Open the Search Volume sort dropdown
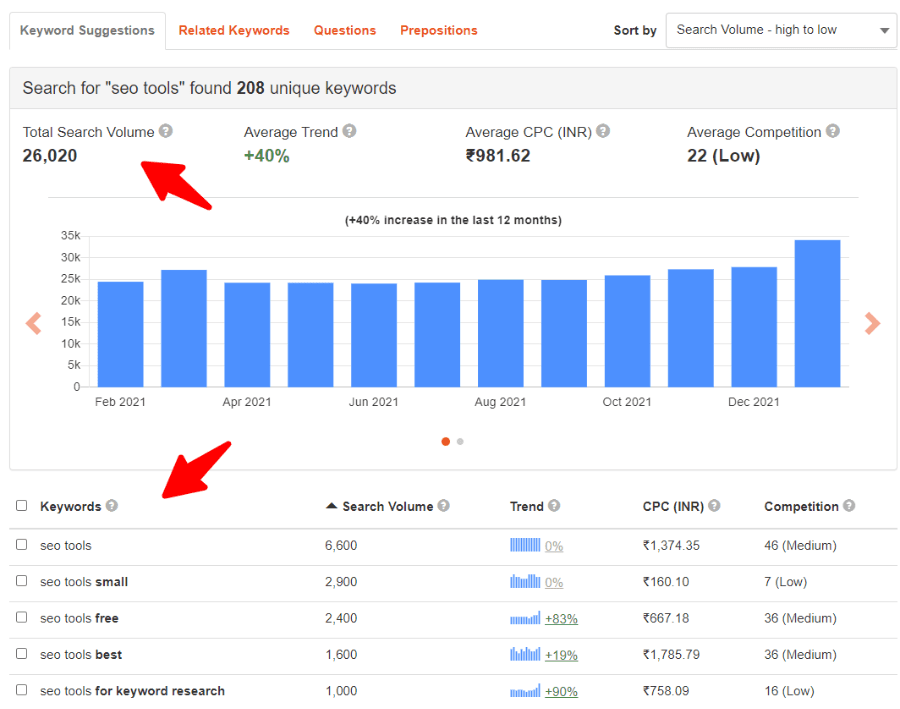The height and width of the screenshot is (709, 900). [780, 30]
